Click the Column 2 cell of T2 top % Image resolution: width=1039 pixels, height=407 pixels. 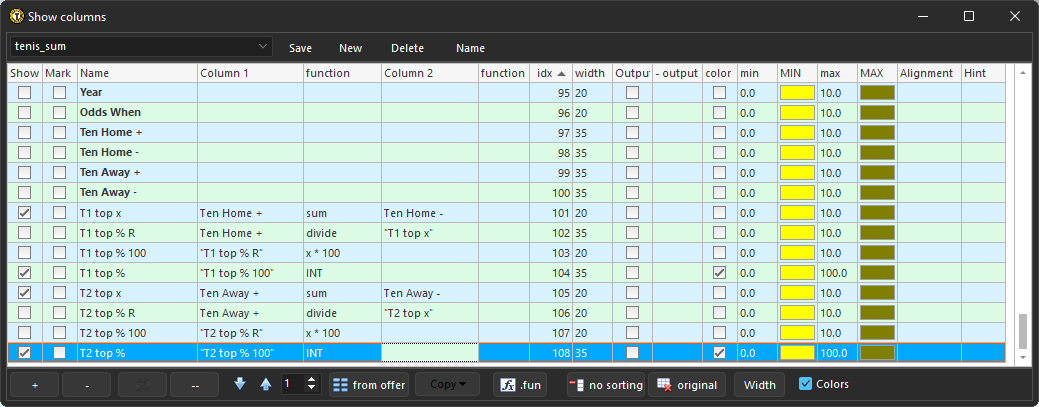429,352
